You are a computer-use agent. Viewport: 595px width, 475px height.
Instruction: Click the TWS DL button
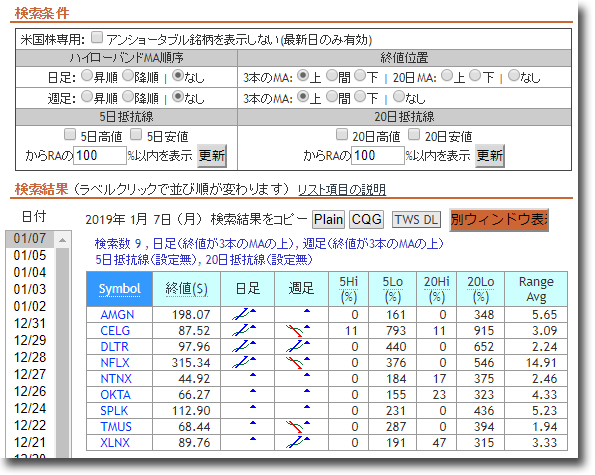(416, 219)
